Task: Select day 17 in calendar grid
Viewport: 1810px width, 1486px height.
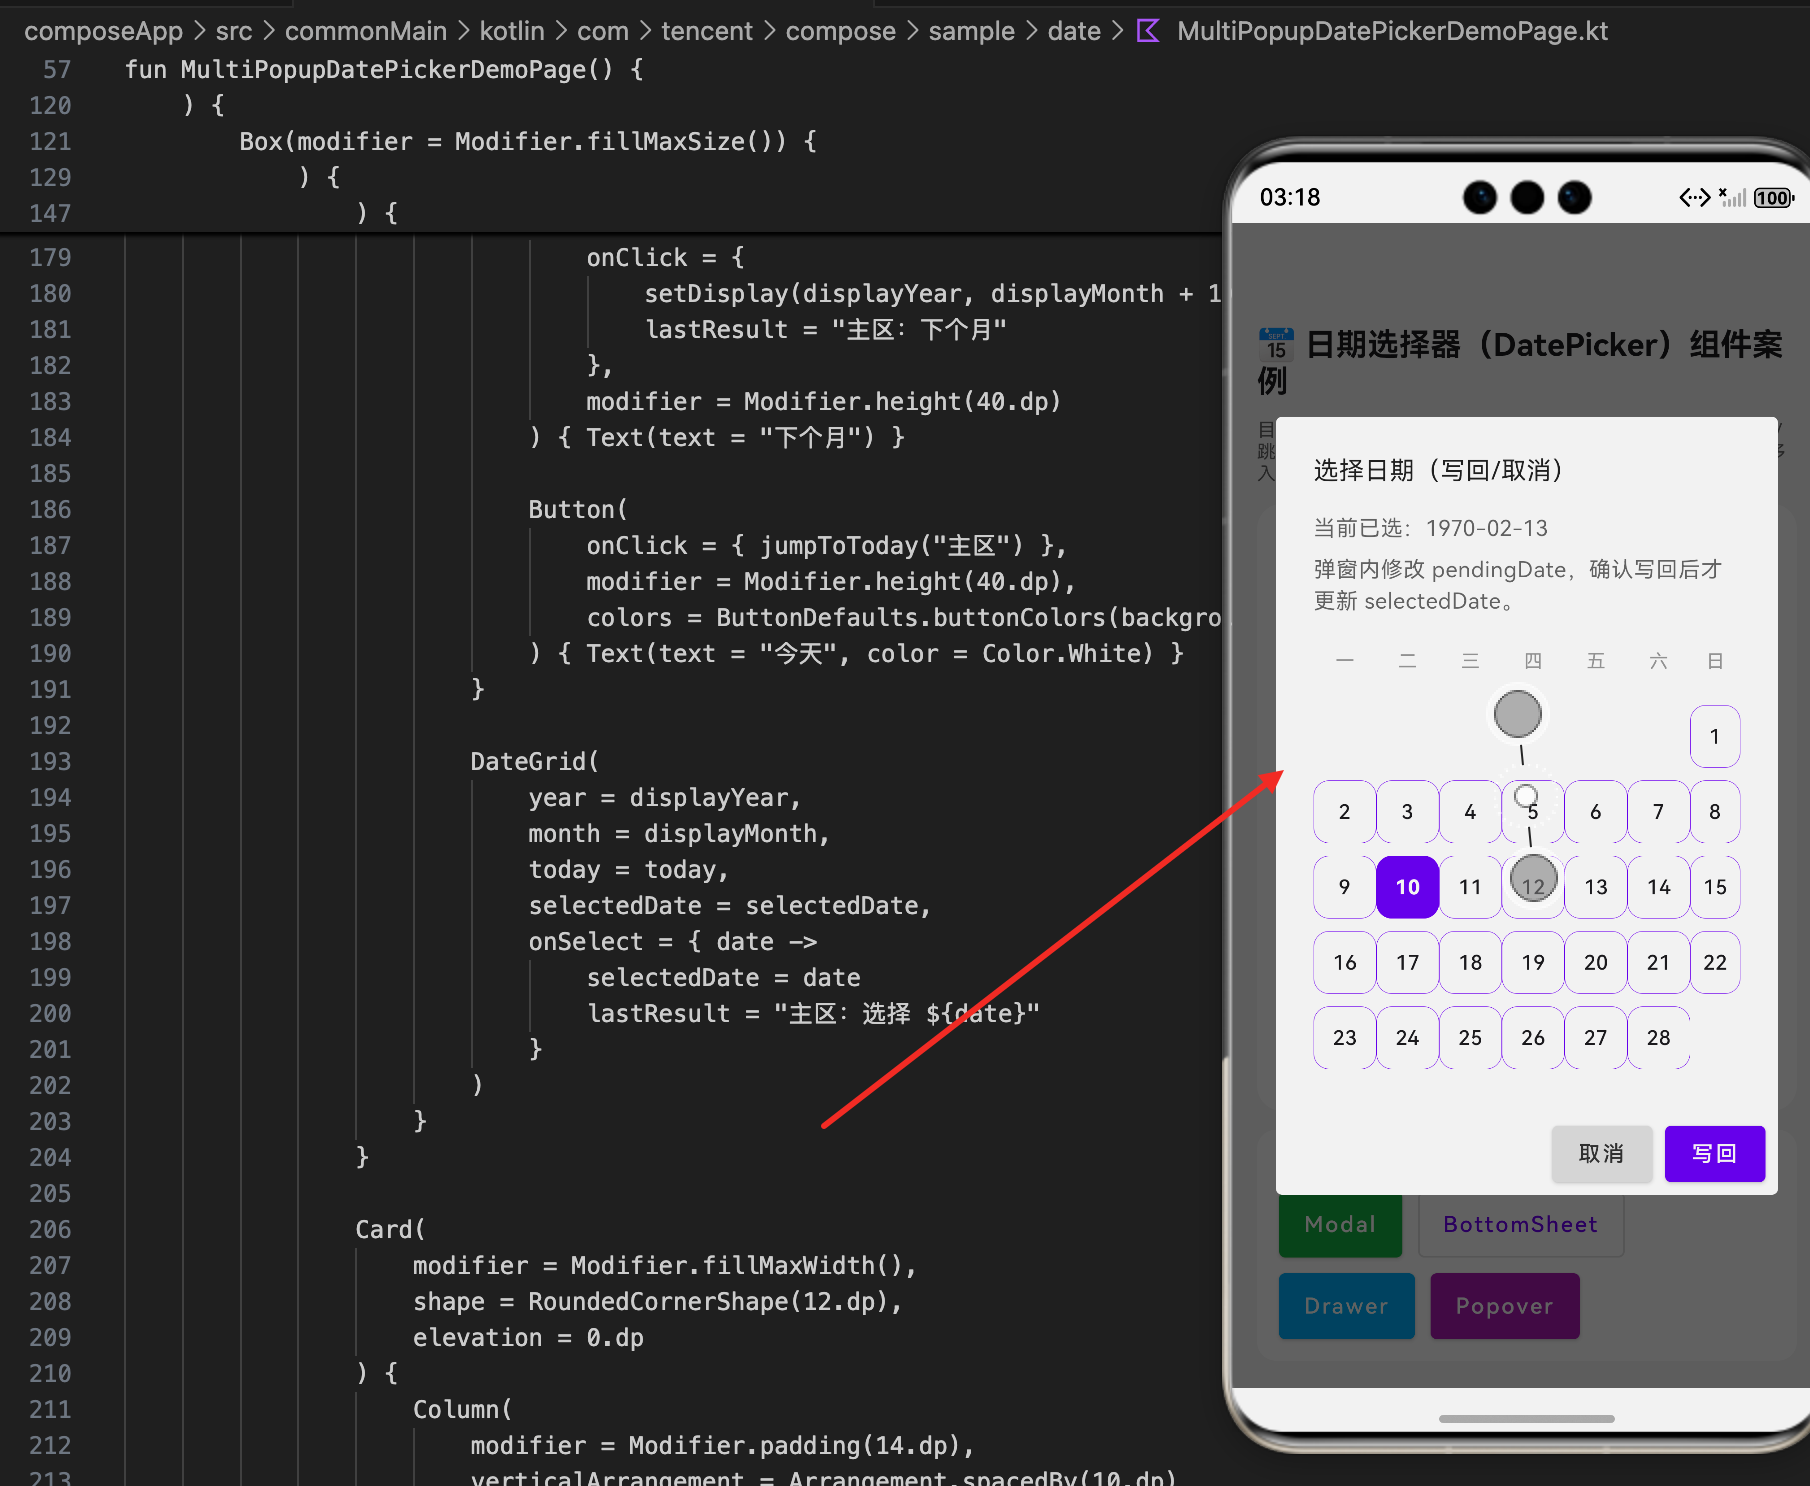Action: (1407, 962)
